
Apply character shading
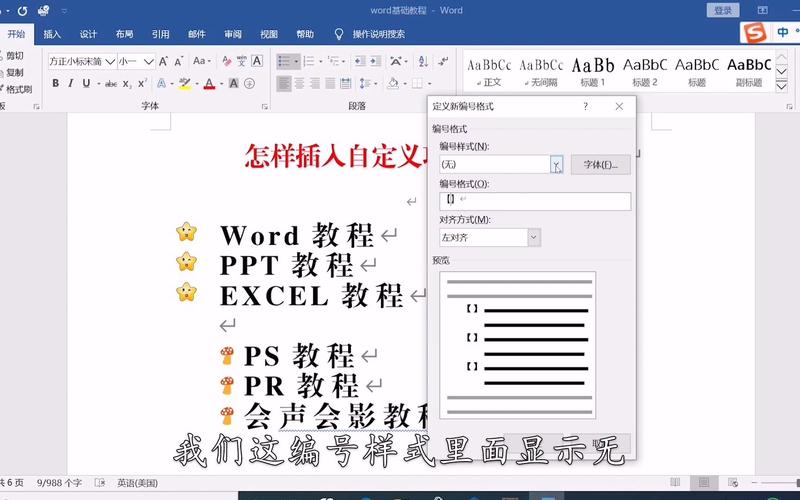(x=234, y=83)
